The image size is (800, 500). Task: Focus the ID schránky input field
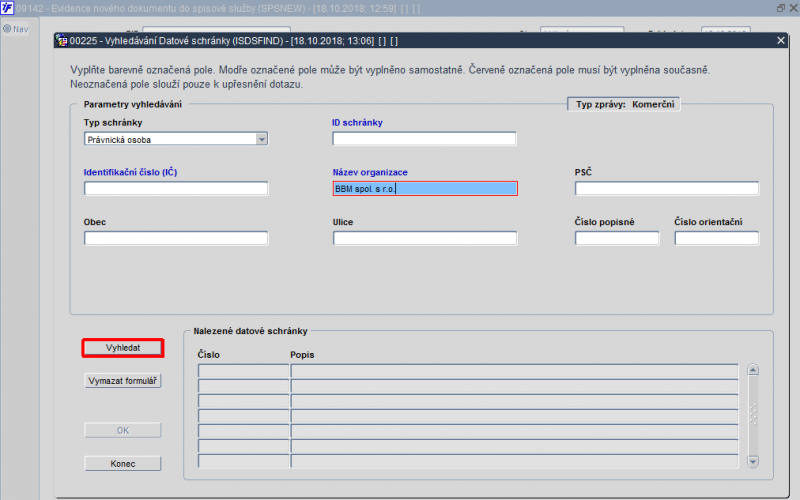424,139
